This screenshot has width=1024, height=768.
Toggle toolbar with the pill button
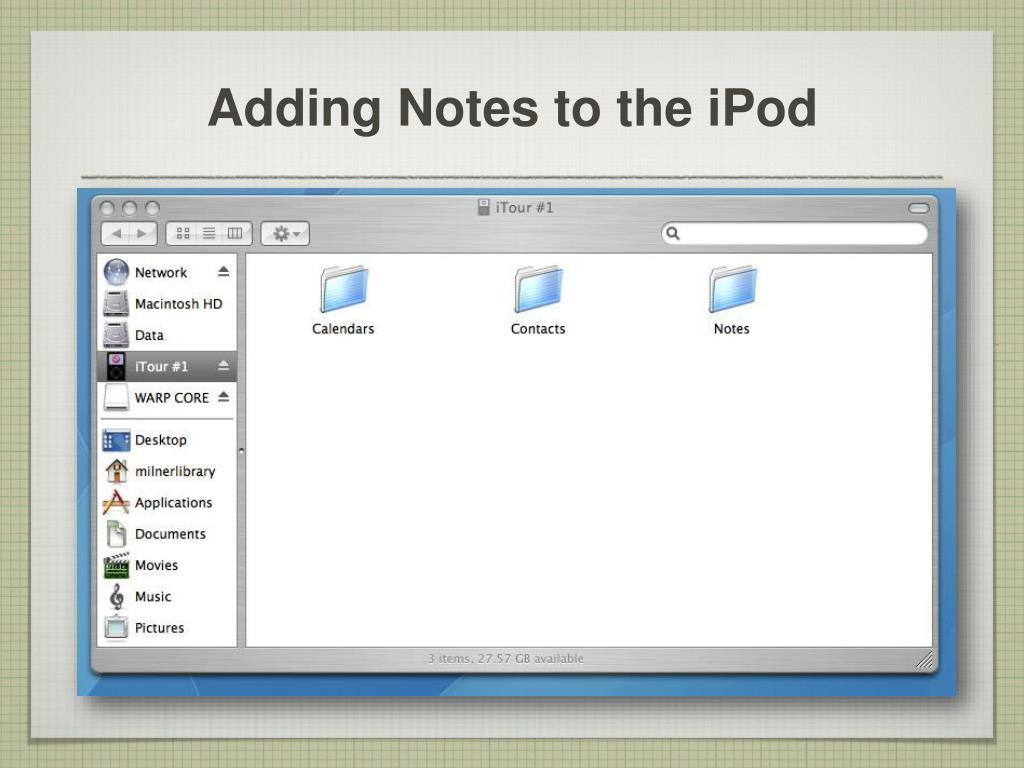(918, 208)
